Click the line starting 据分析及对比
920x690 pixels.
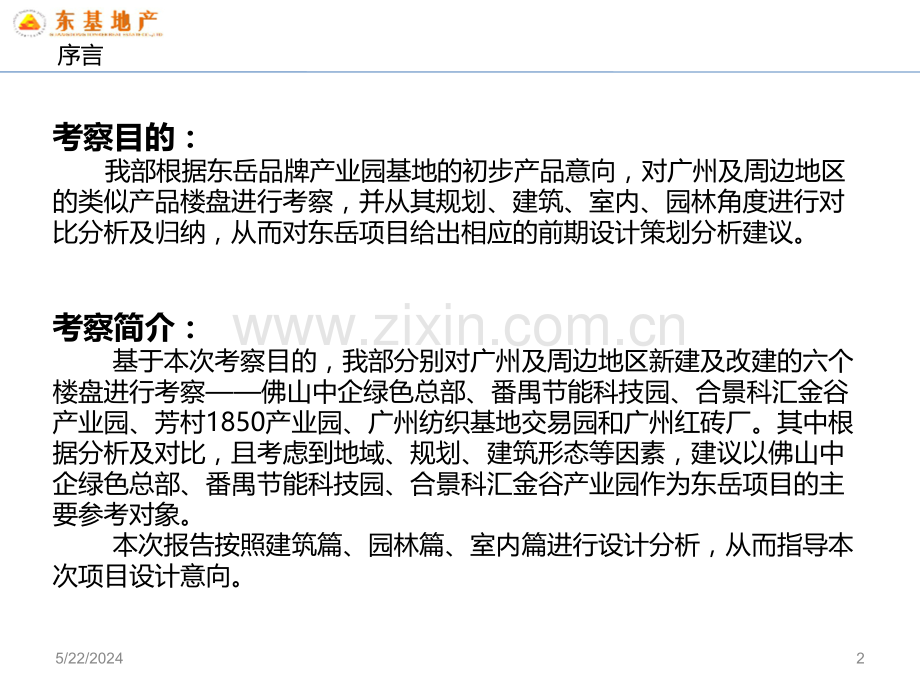[x=449, y=453]
